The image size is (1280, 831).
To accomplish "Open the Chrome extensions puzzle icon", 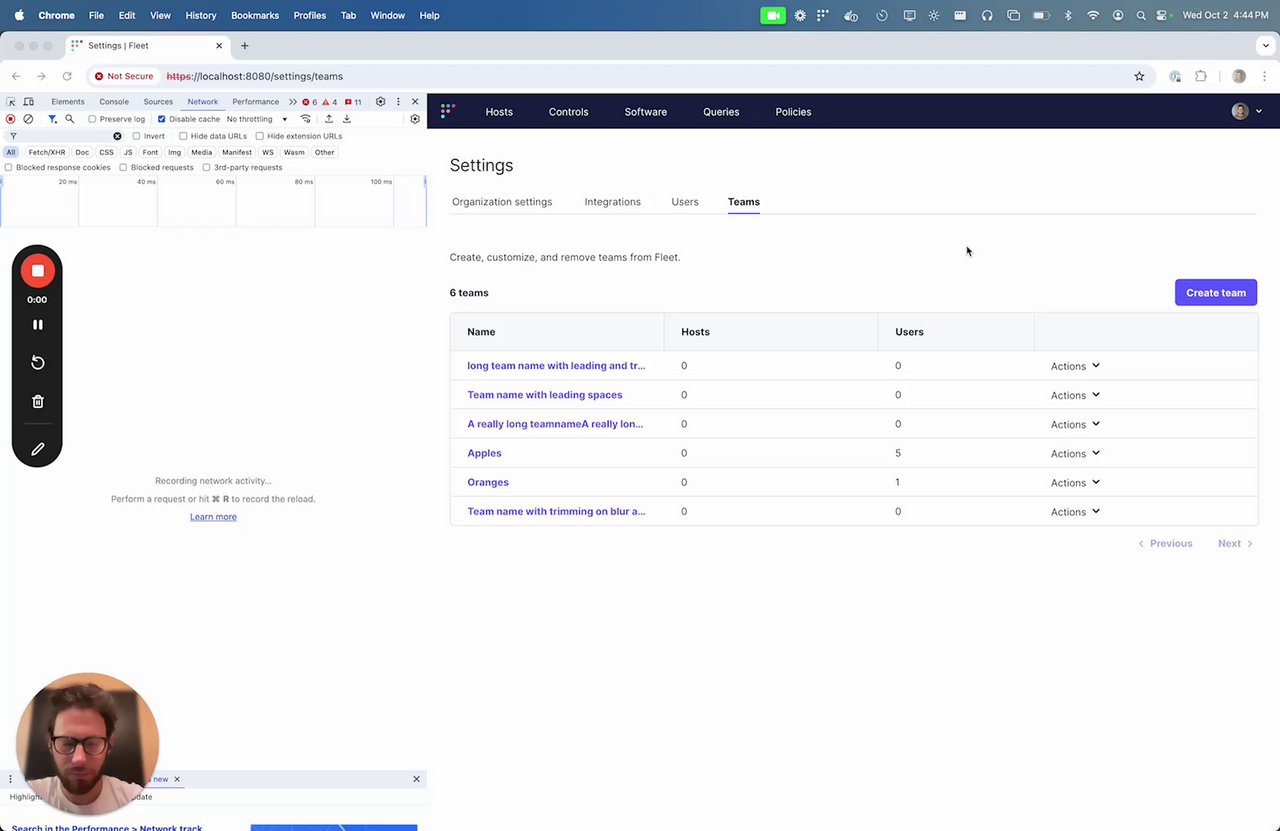I will click(1201, 76).
